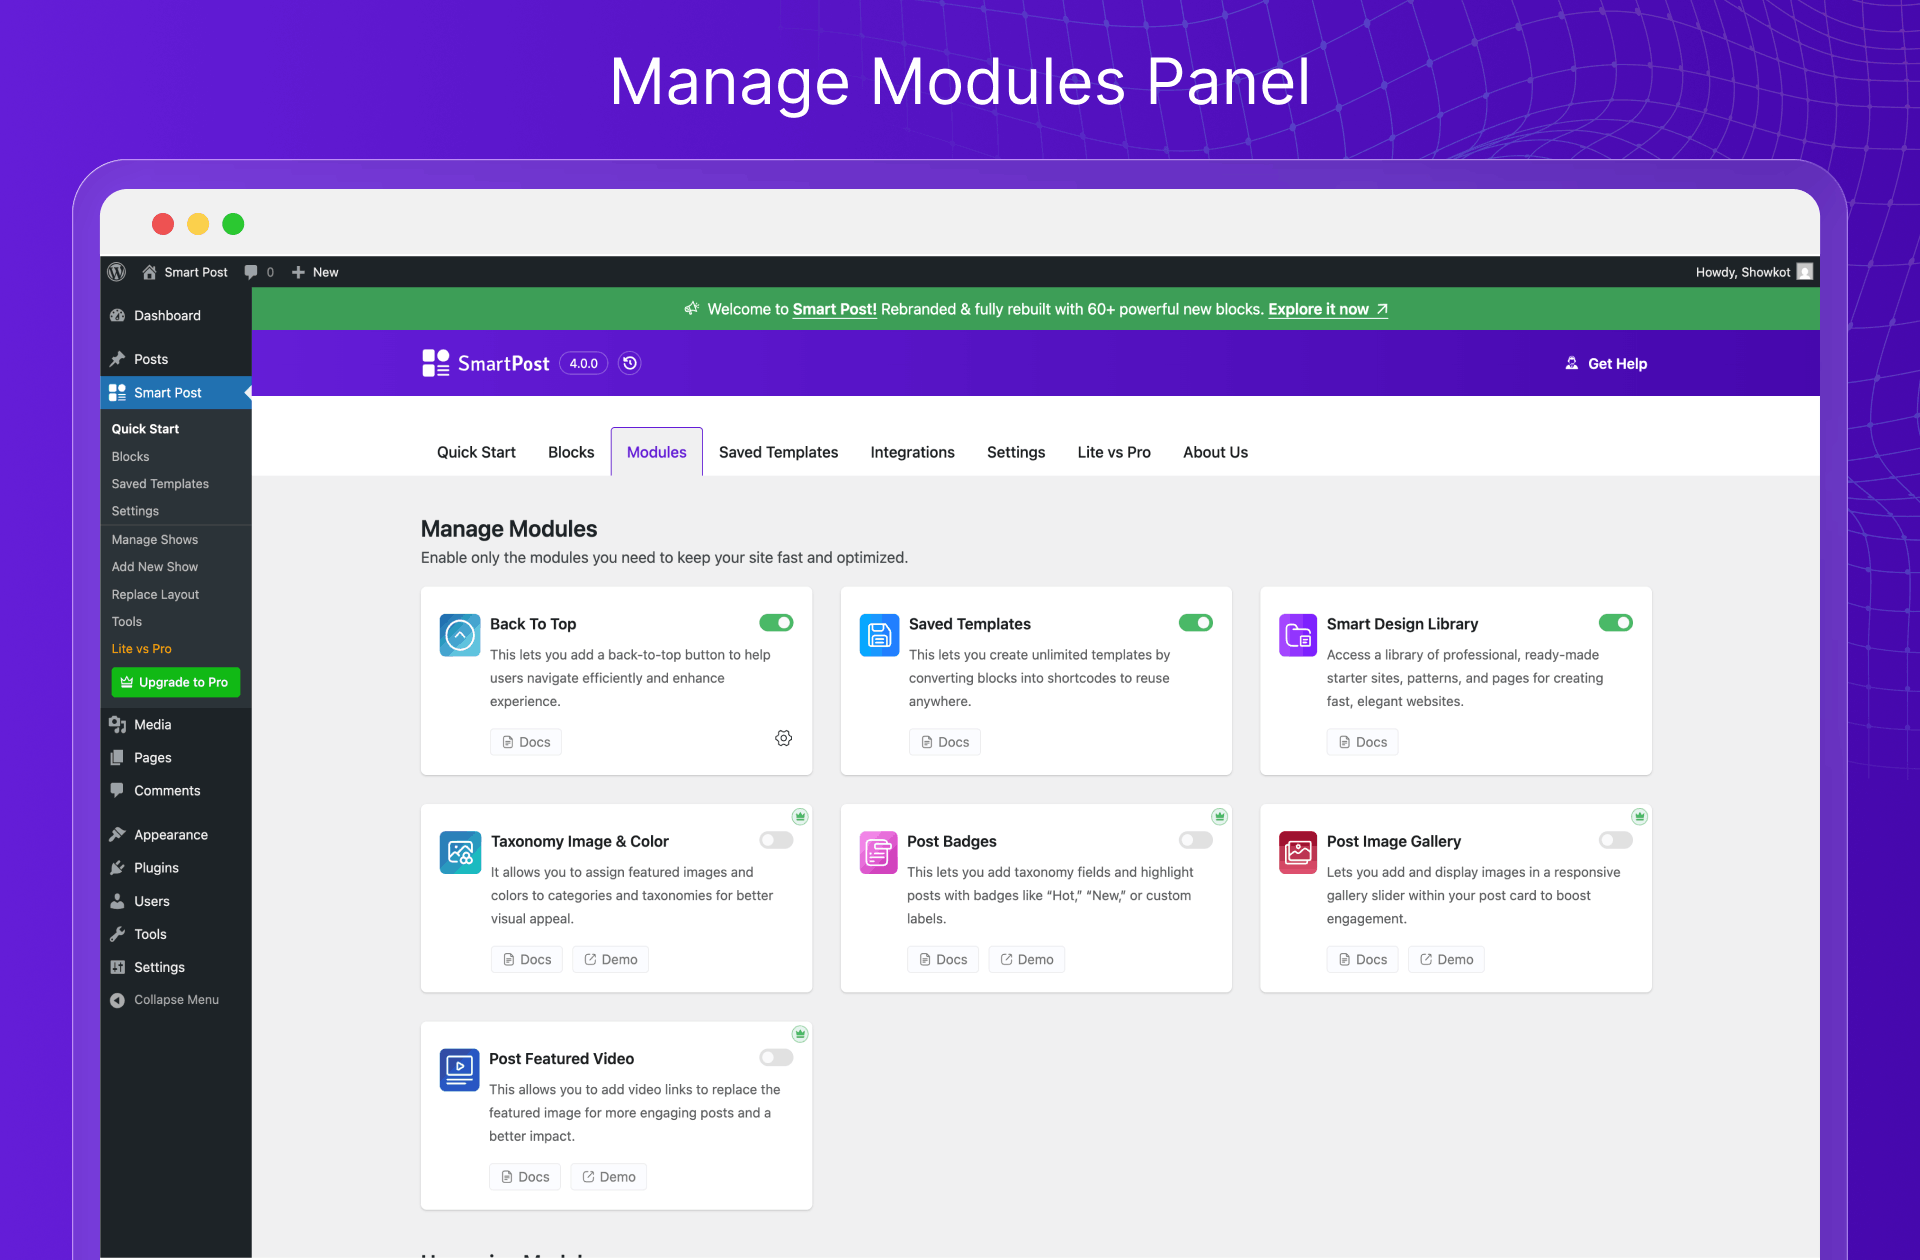Switch to the Blocks tab
This screenshot has width=1920, height=1260.
point(571,452)
